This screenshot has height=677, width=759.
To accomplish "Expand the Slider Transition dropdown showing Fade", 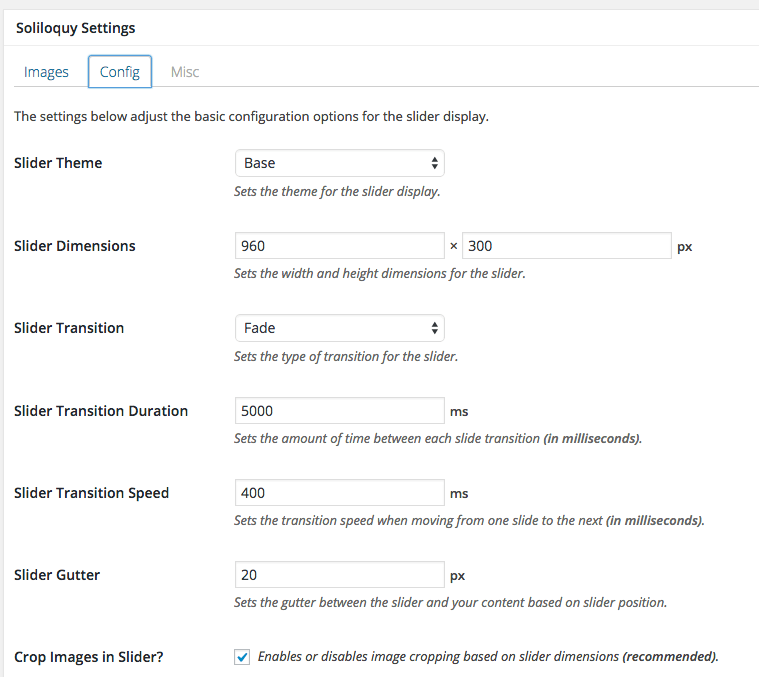I will (339, 328).
